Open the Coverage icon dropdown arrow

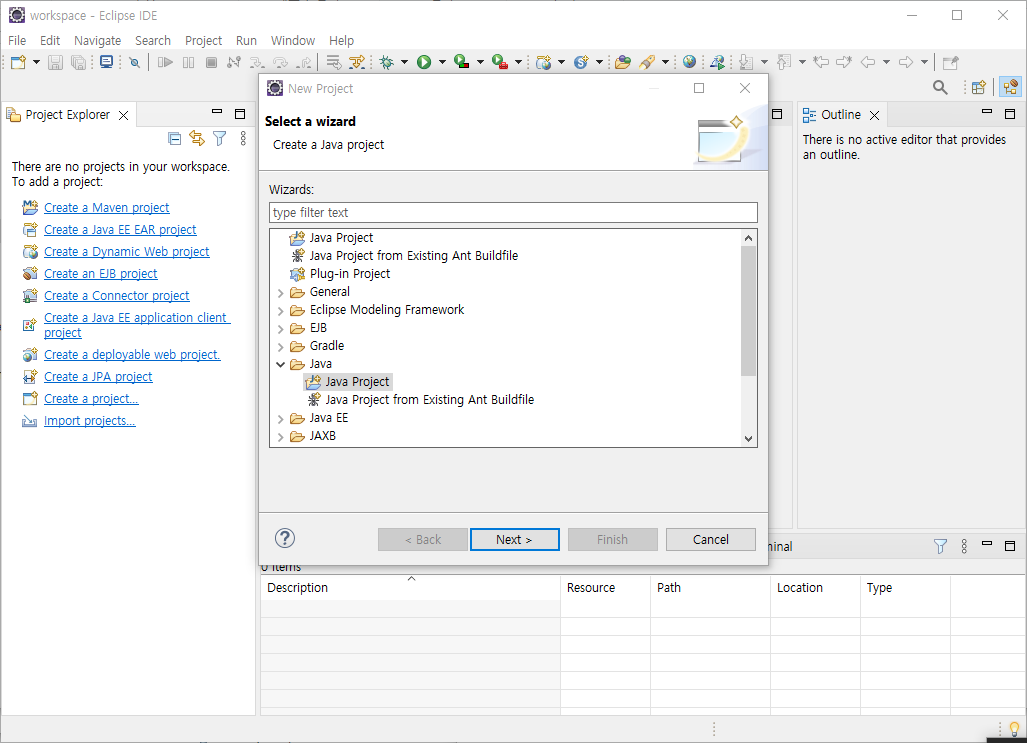480,62
